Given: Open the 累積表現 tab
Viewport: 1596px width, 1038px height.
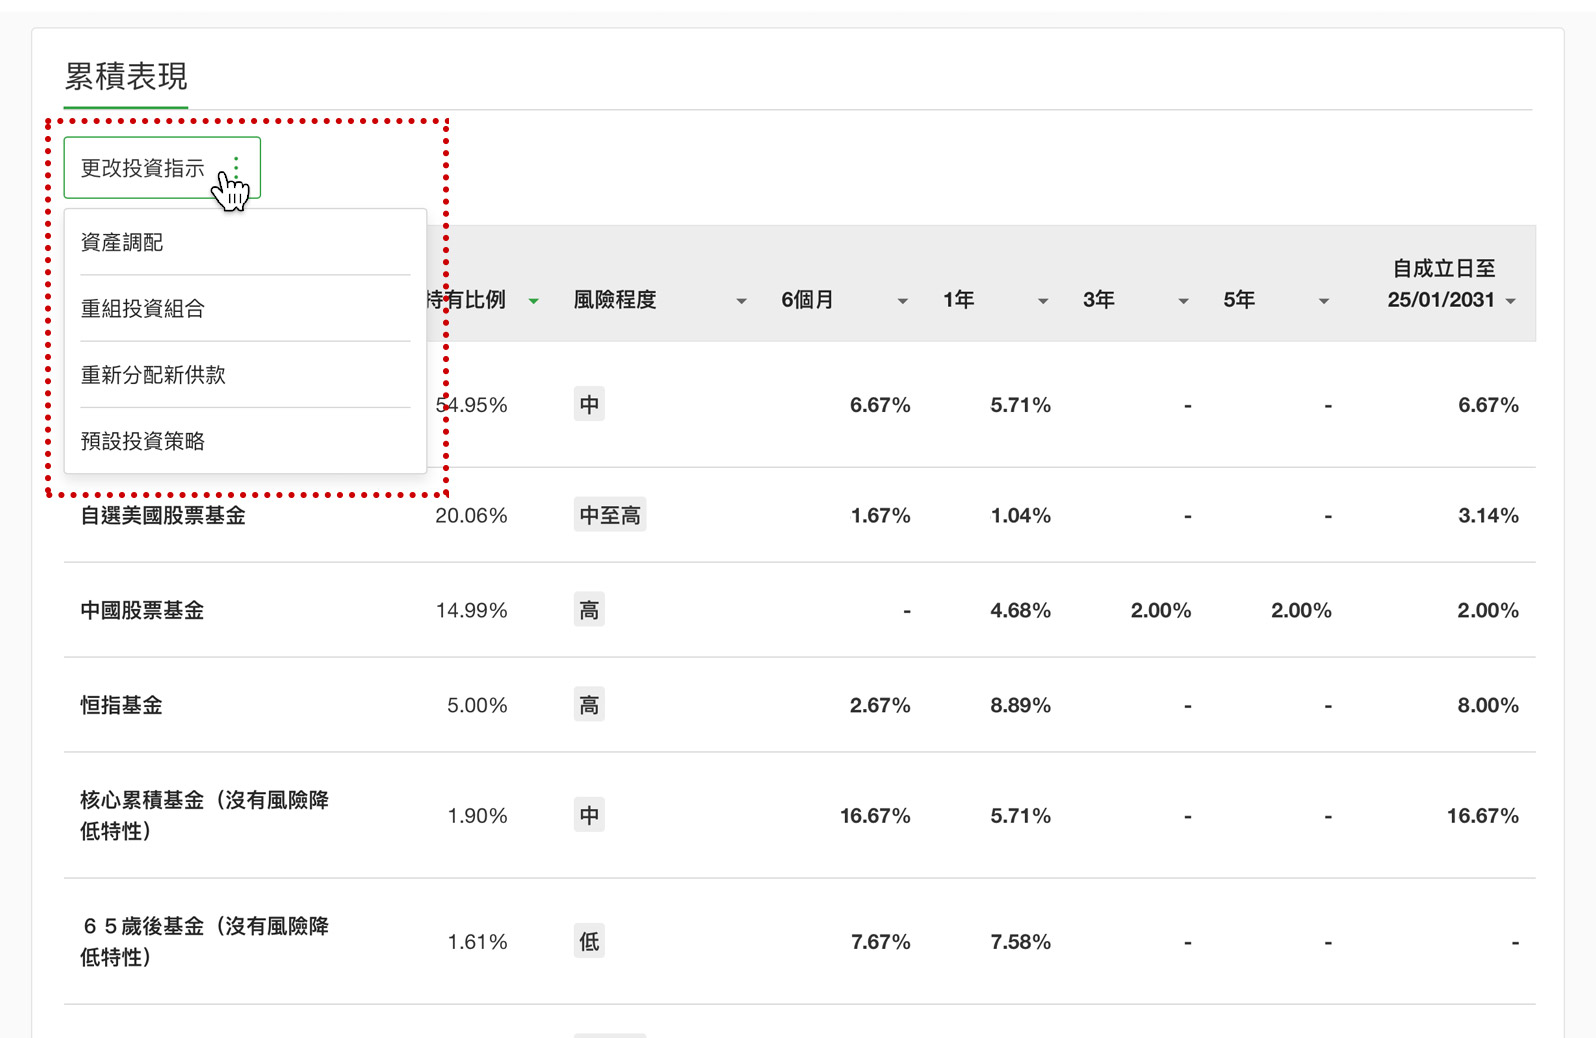Looking at the screenshot, I should coord(126,77).
